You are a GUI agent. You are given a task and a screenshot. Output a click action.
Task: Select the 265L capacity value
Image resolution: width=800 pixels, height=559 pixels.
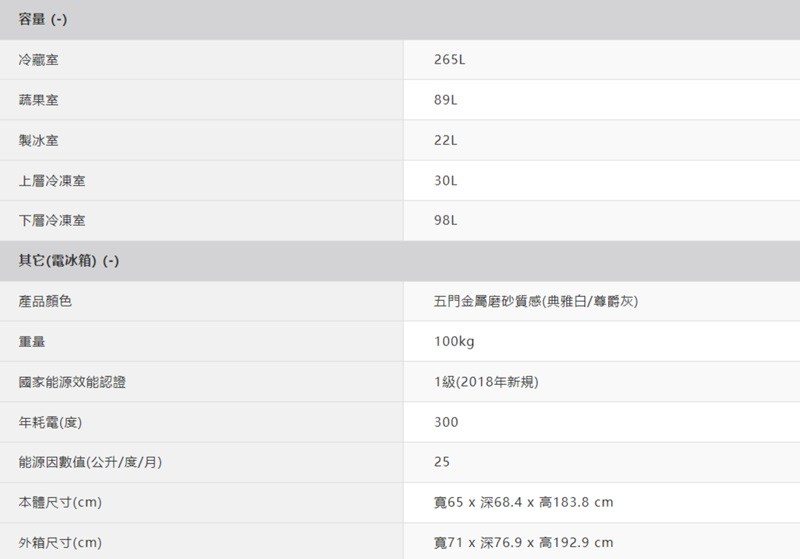[450, 60]
